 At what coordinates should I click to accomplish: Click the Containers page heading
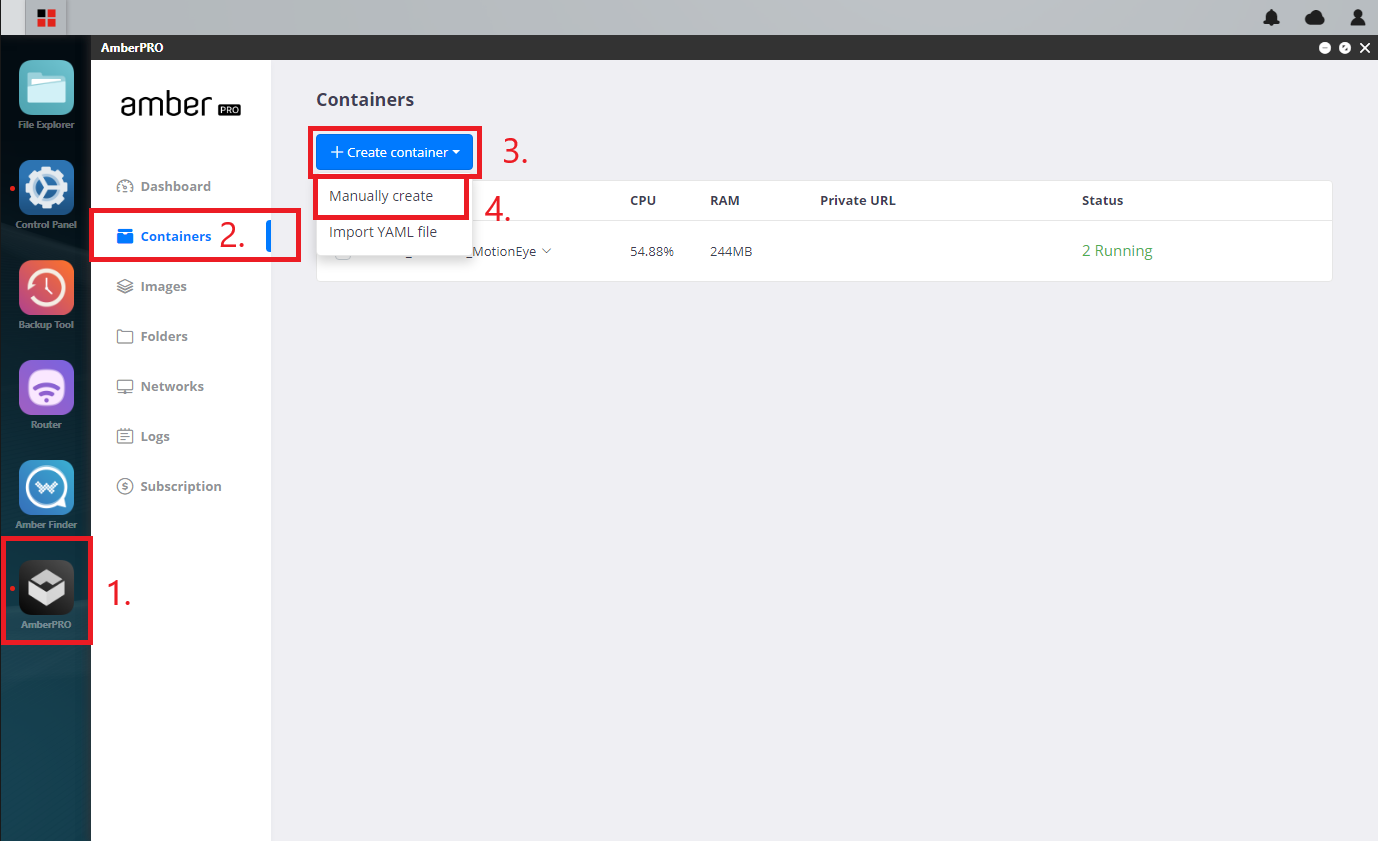click(x=365, y=100)
